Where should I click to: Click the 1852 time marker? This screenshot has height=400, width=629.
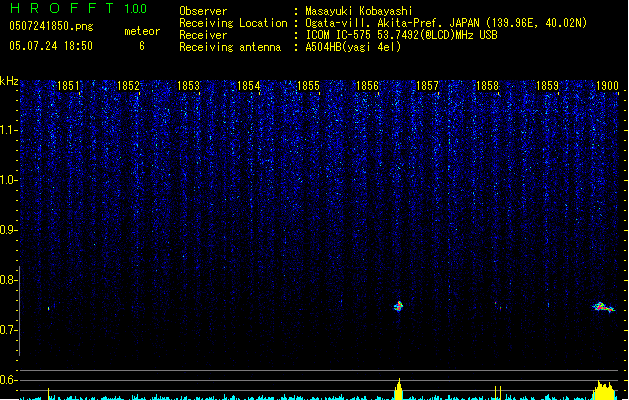(x=128, y=86)
